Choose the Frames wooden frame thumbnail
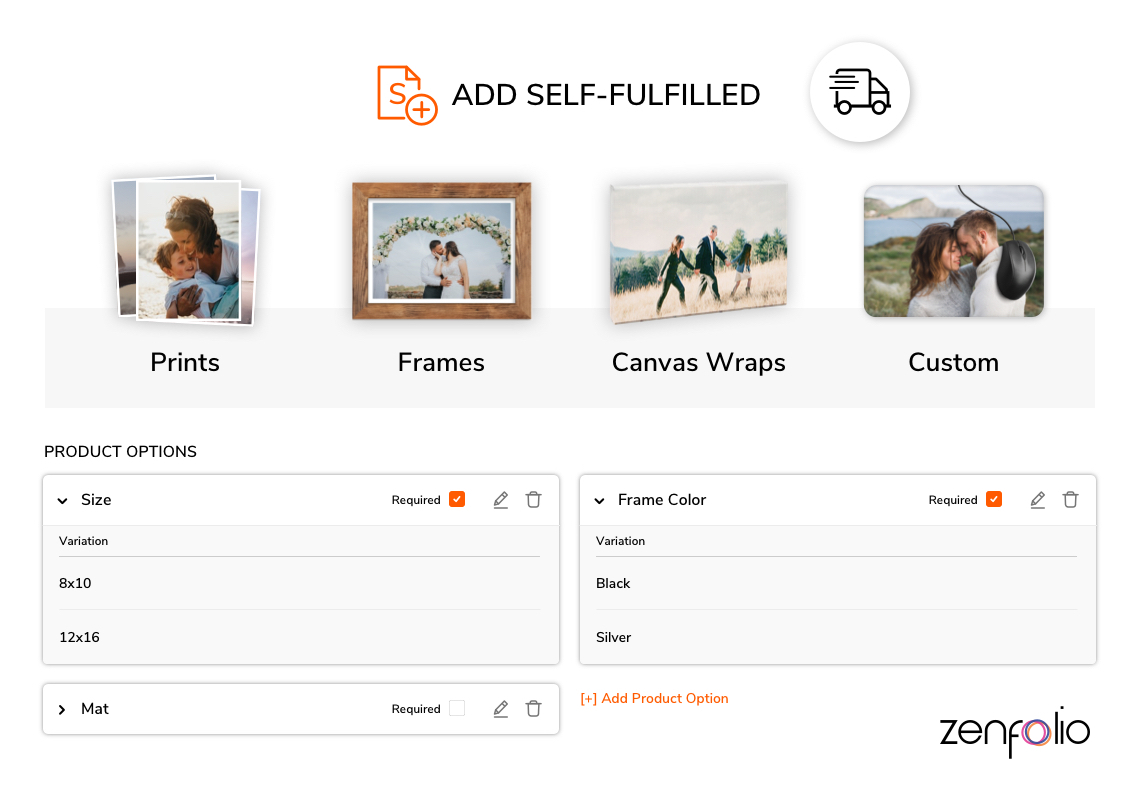Image resolution: width=1140 pixels, height=800 pixels. point(441,250)
